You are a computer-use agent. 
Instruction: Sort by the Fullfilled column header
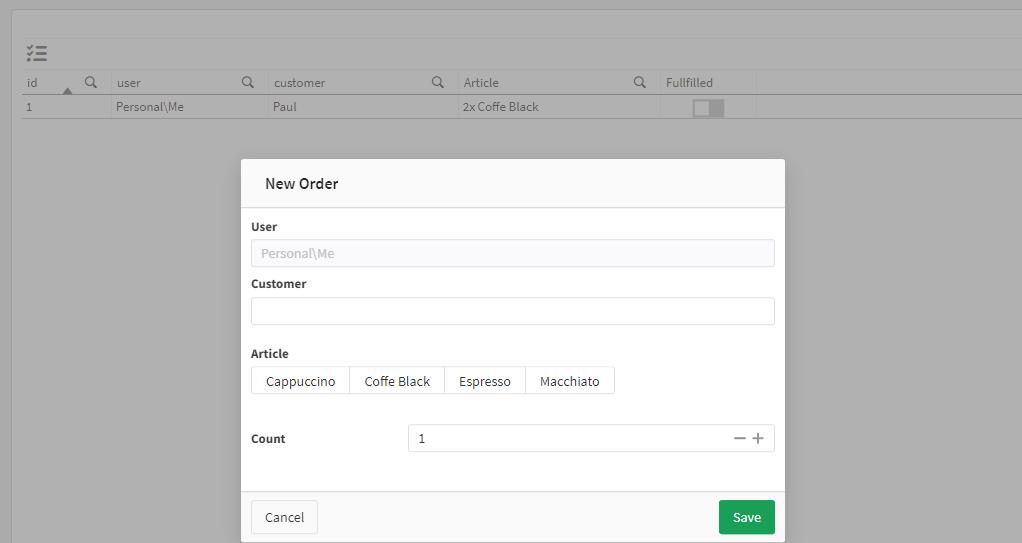[689, 83]
